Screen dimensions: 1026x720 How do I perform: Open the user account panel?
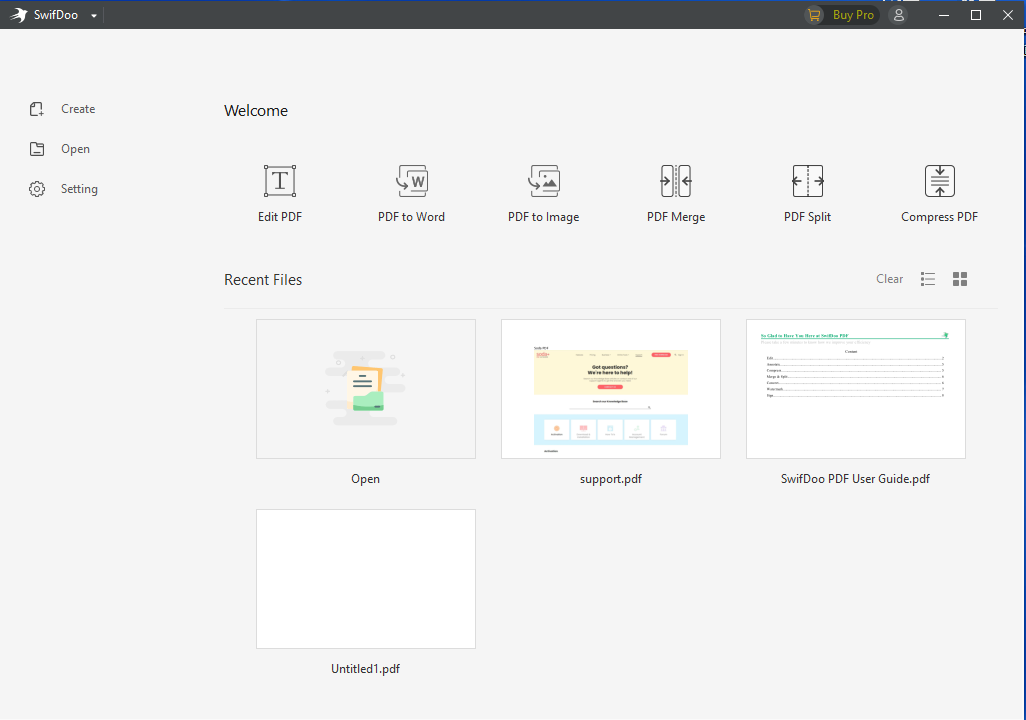click(x=898, y=14)
